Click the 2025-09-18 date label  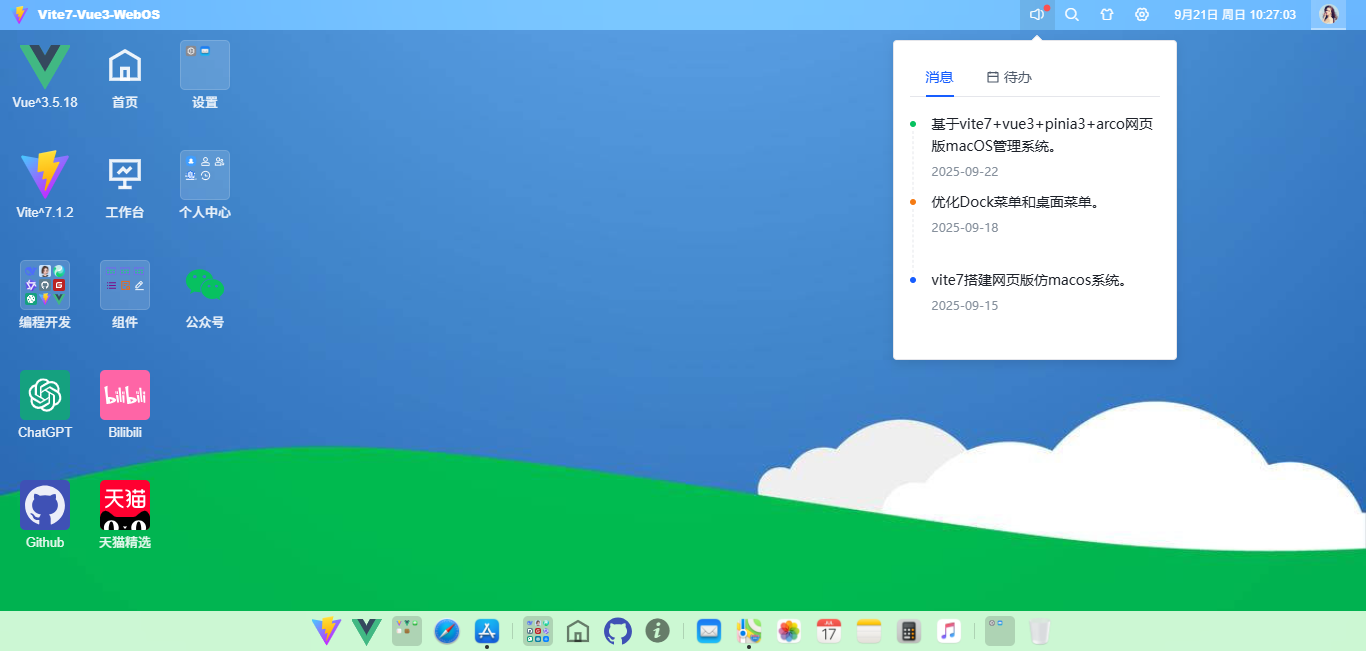coord(964,228)
